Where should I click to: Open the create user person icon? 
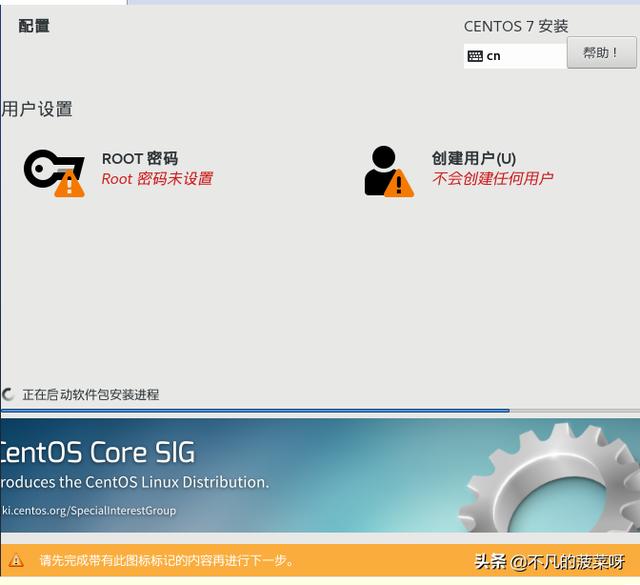coord(381,168)
